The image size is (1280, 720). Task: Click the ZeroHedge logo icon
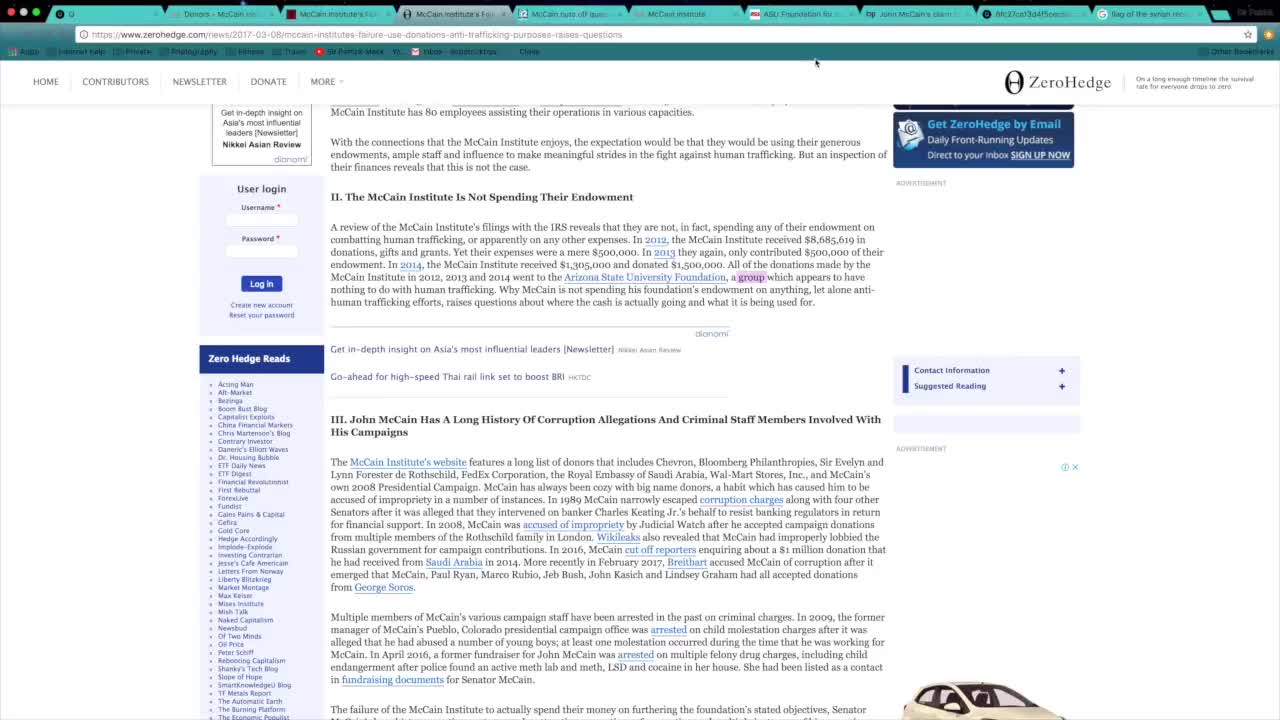(1014, 82)
